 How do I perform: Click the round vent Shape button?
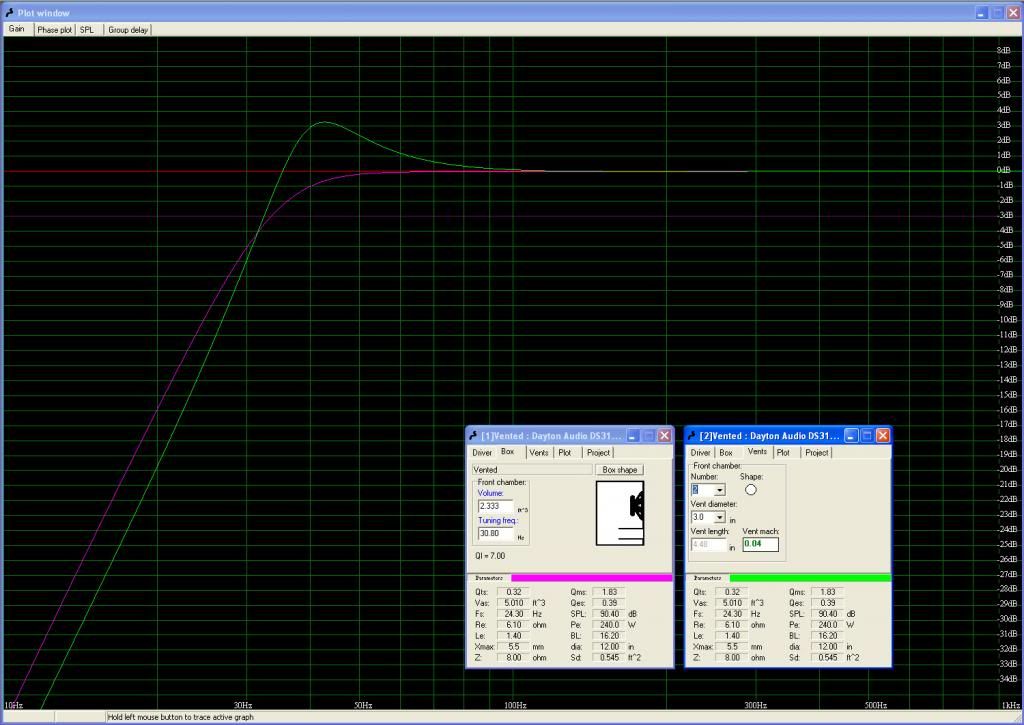point(750,490)
